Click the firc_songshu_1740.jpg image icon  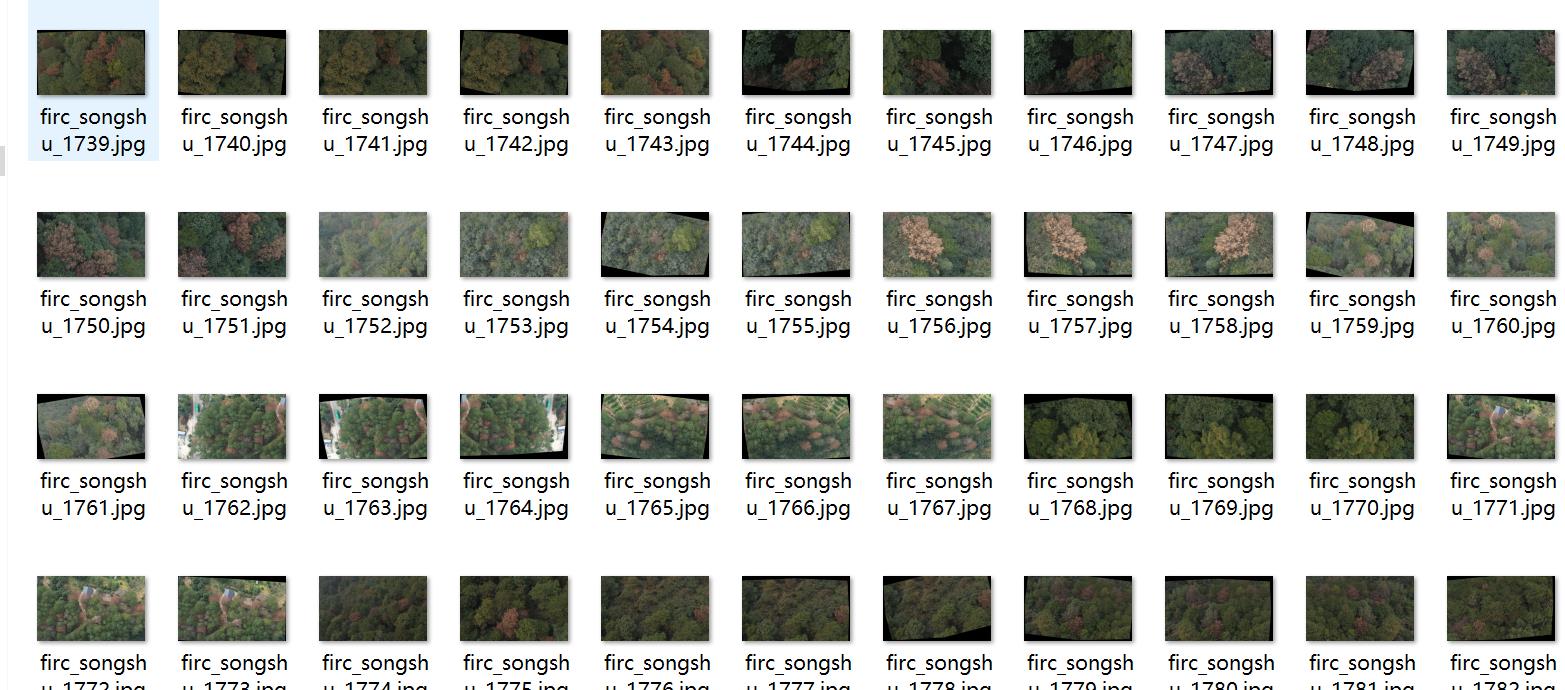(x=232, y=62)
